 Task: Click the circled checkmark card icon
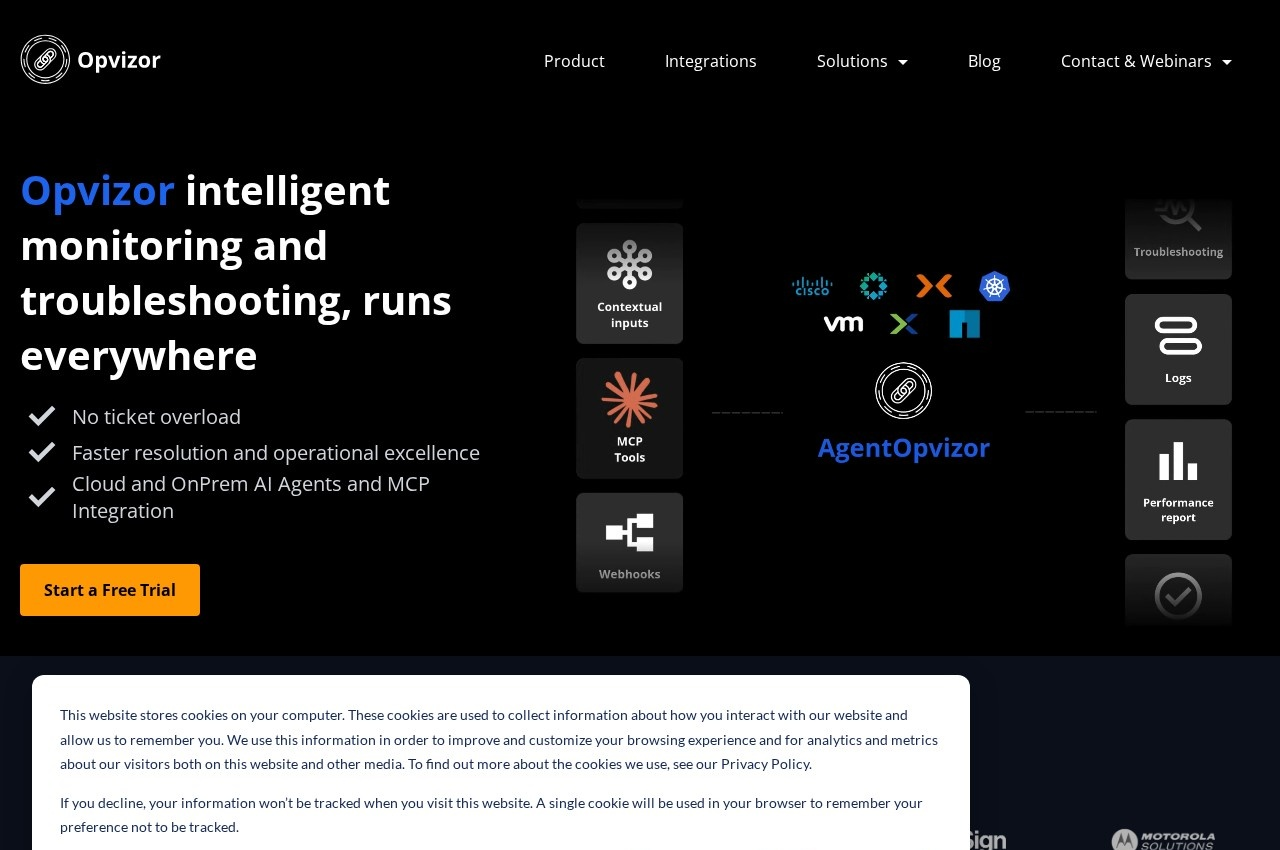point(1178,596)
